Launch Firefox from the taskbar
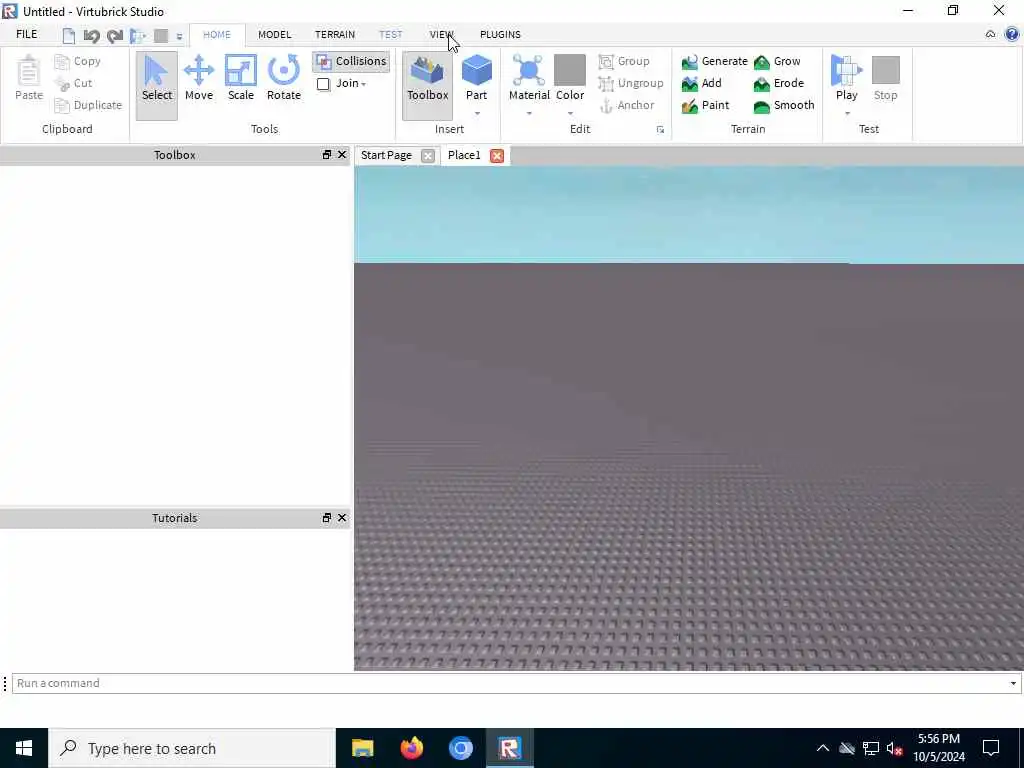 [x=411, y=748]
